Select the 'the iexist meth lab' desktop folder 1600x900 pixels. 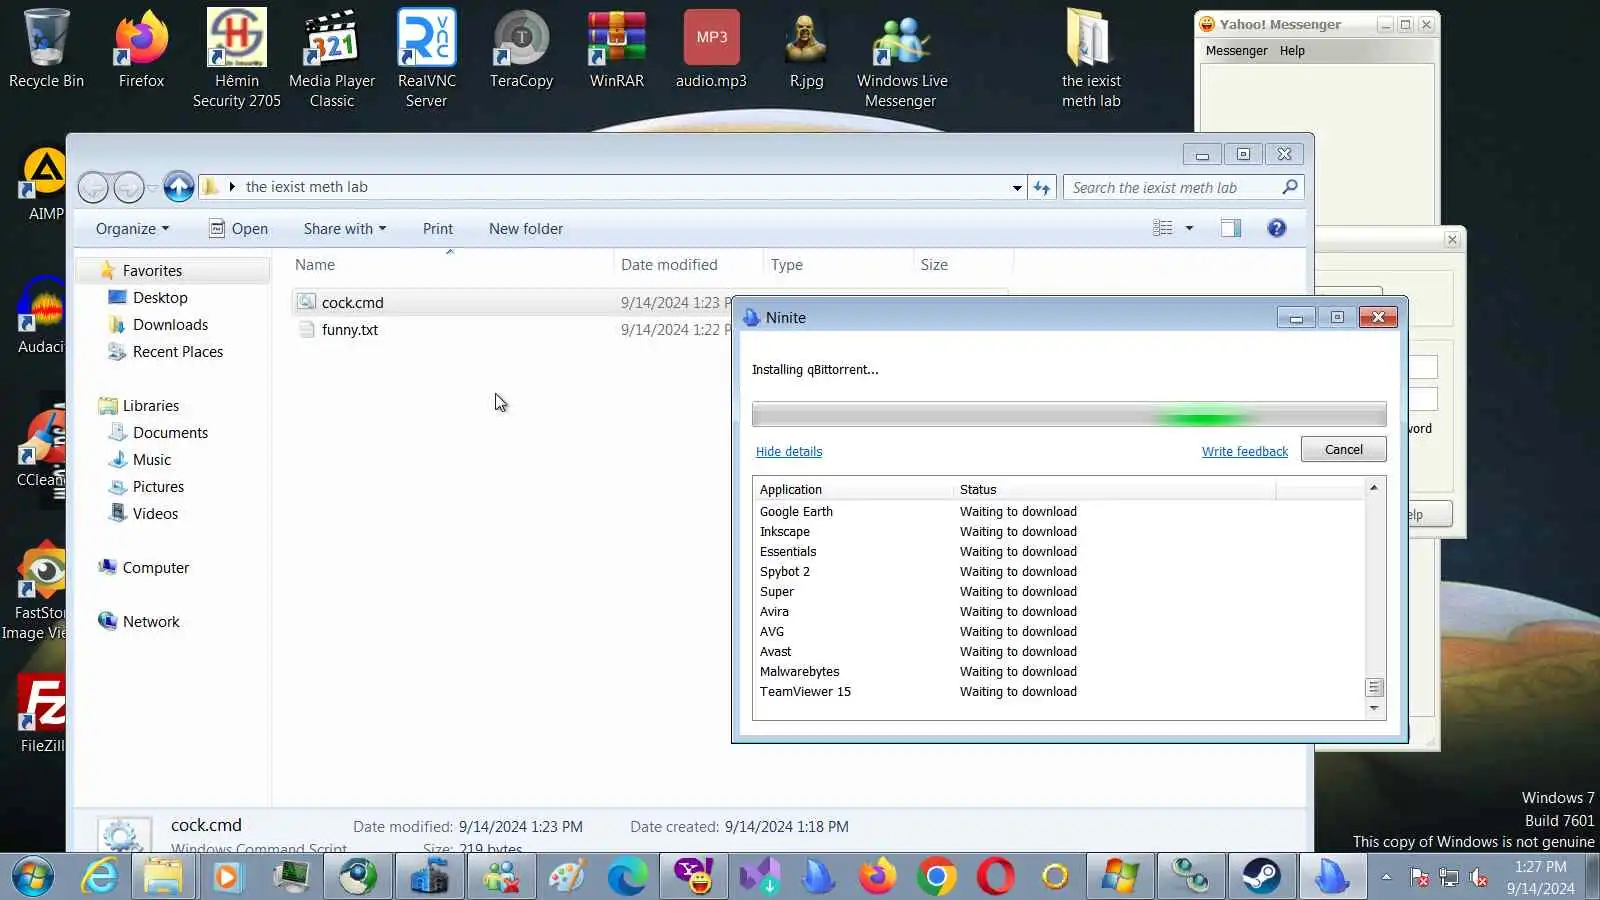pyautogui.click(x=1091, y=58)
